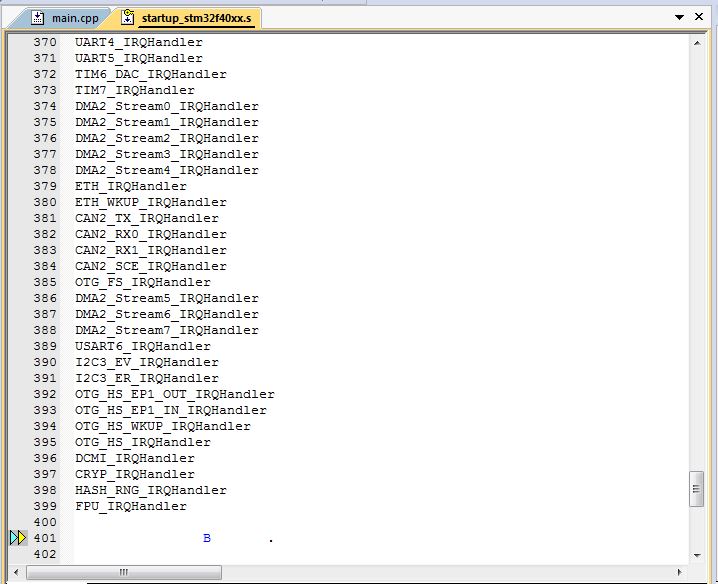Click the DMA2_Stream7_IRQHandler line
This screenshot has width=718, height=584.
tap(167, 330)
